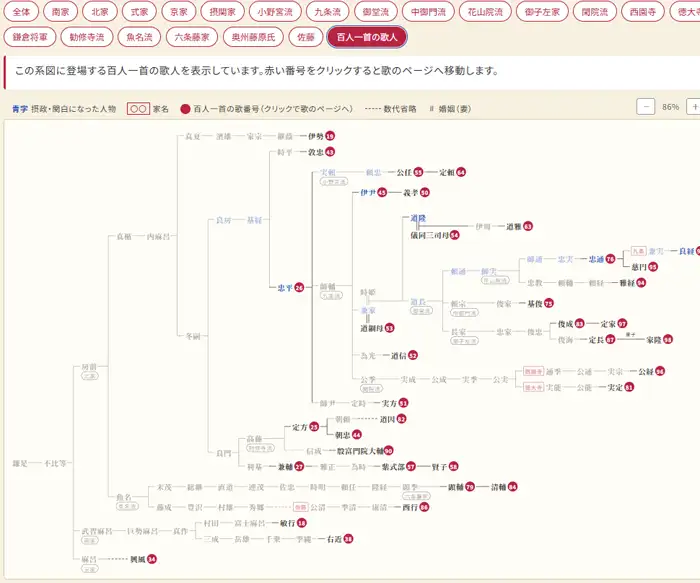Image resolution: width=700 pixels, height=583 pixels.
Task: Open poem badge 82 beside 道因
Action: point(401,419)
